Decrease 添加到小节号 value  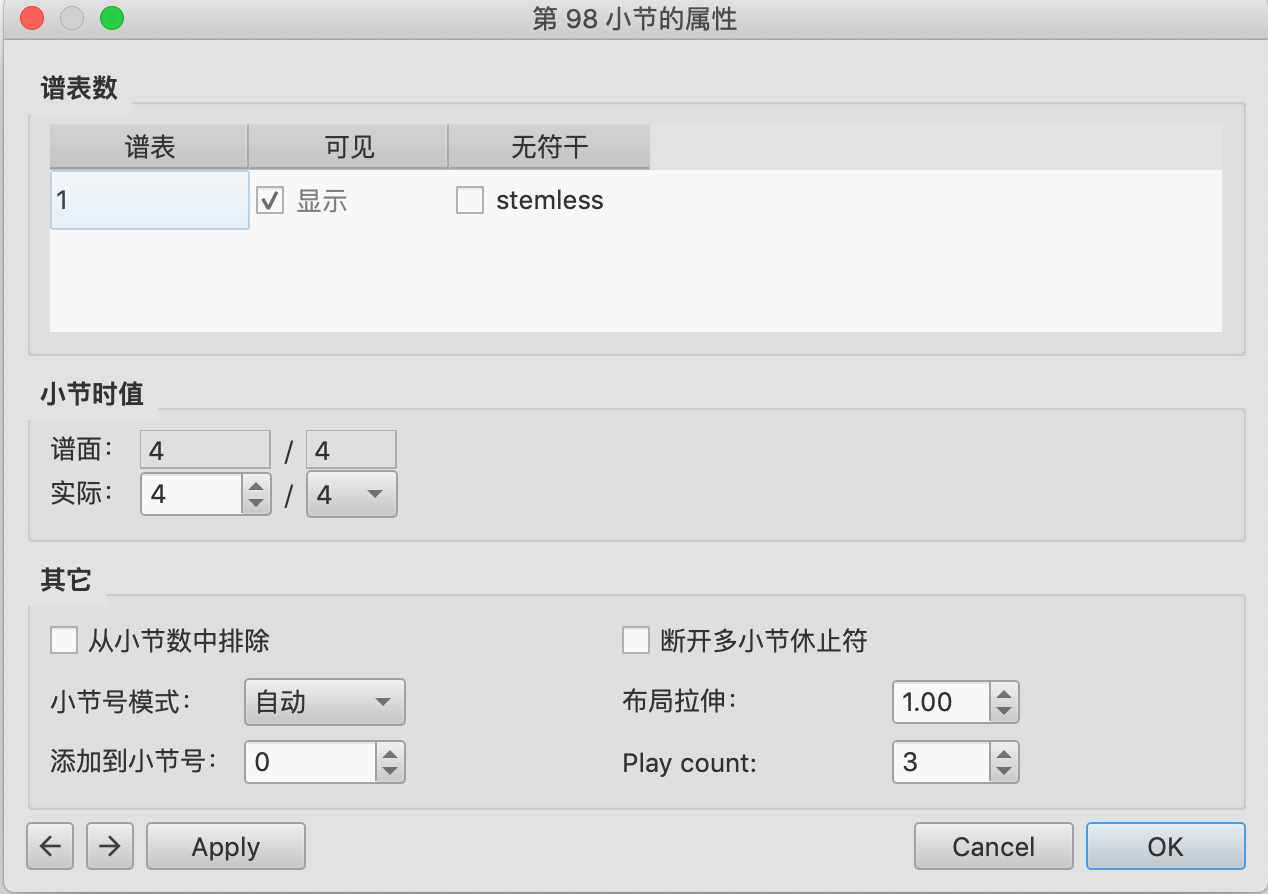coord(390,772)
